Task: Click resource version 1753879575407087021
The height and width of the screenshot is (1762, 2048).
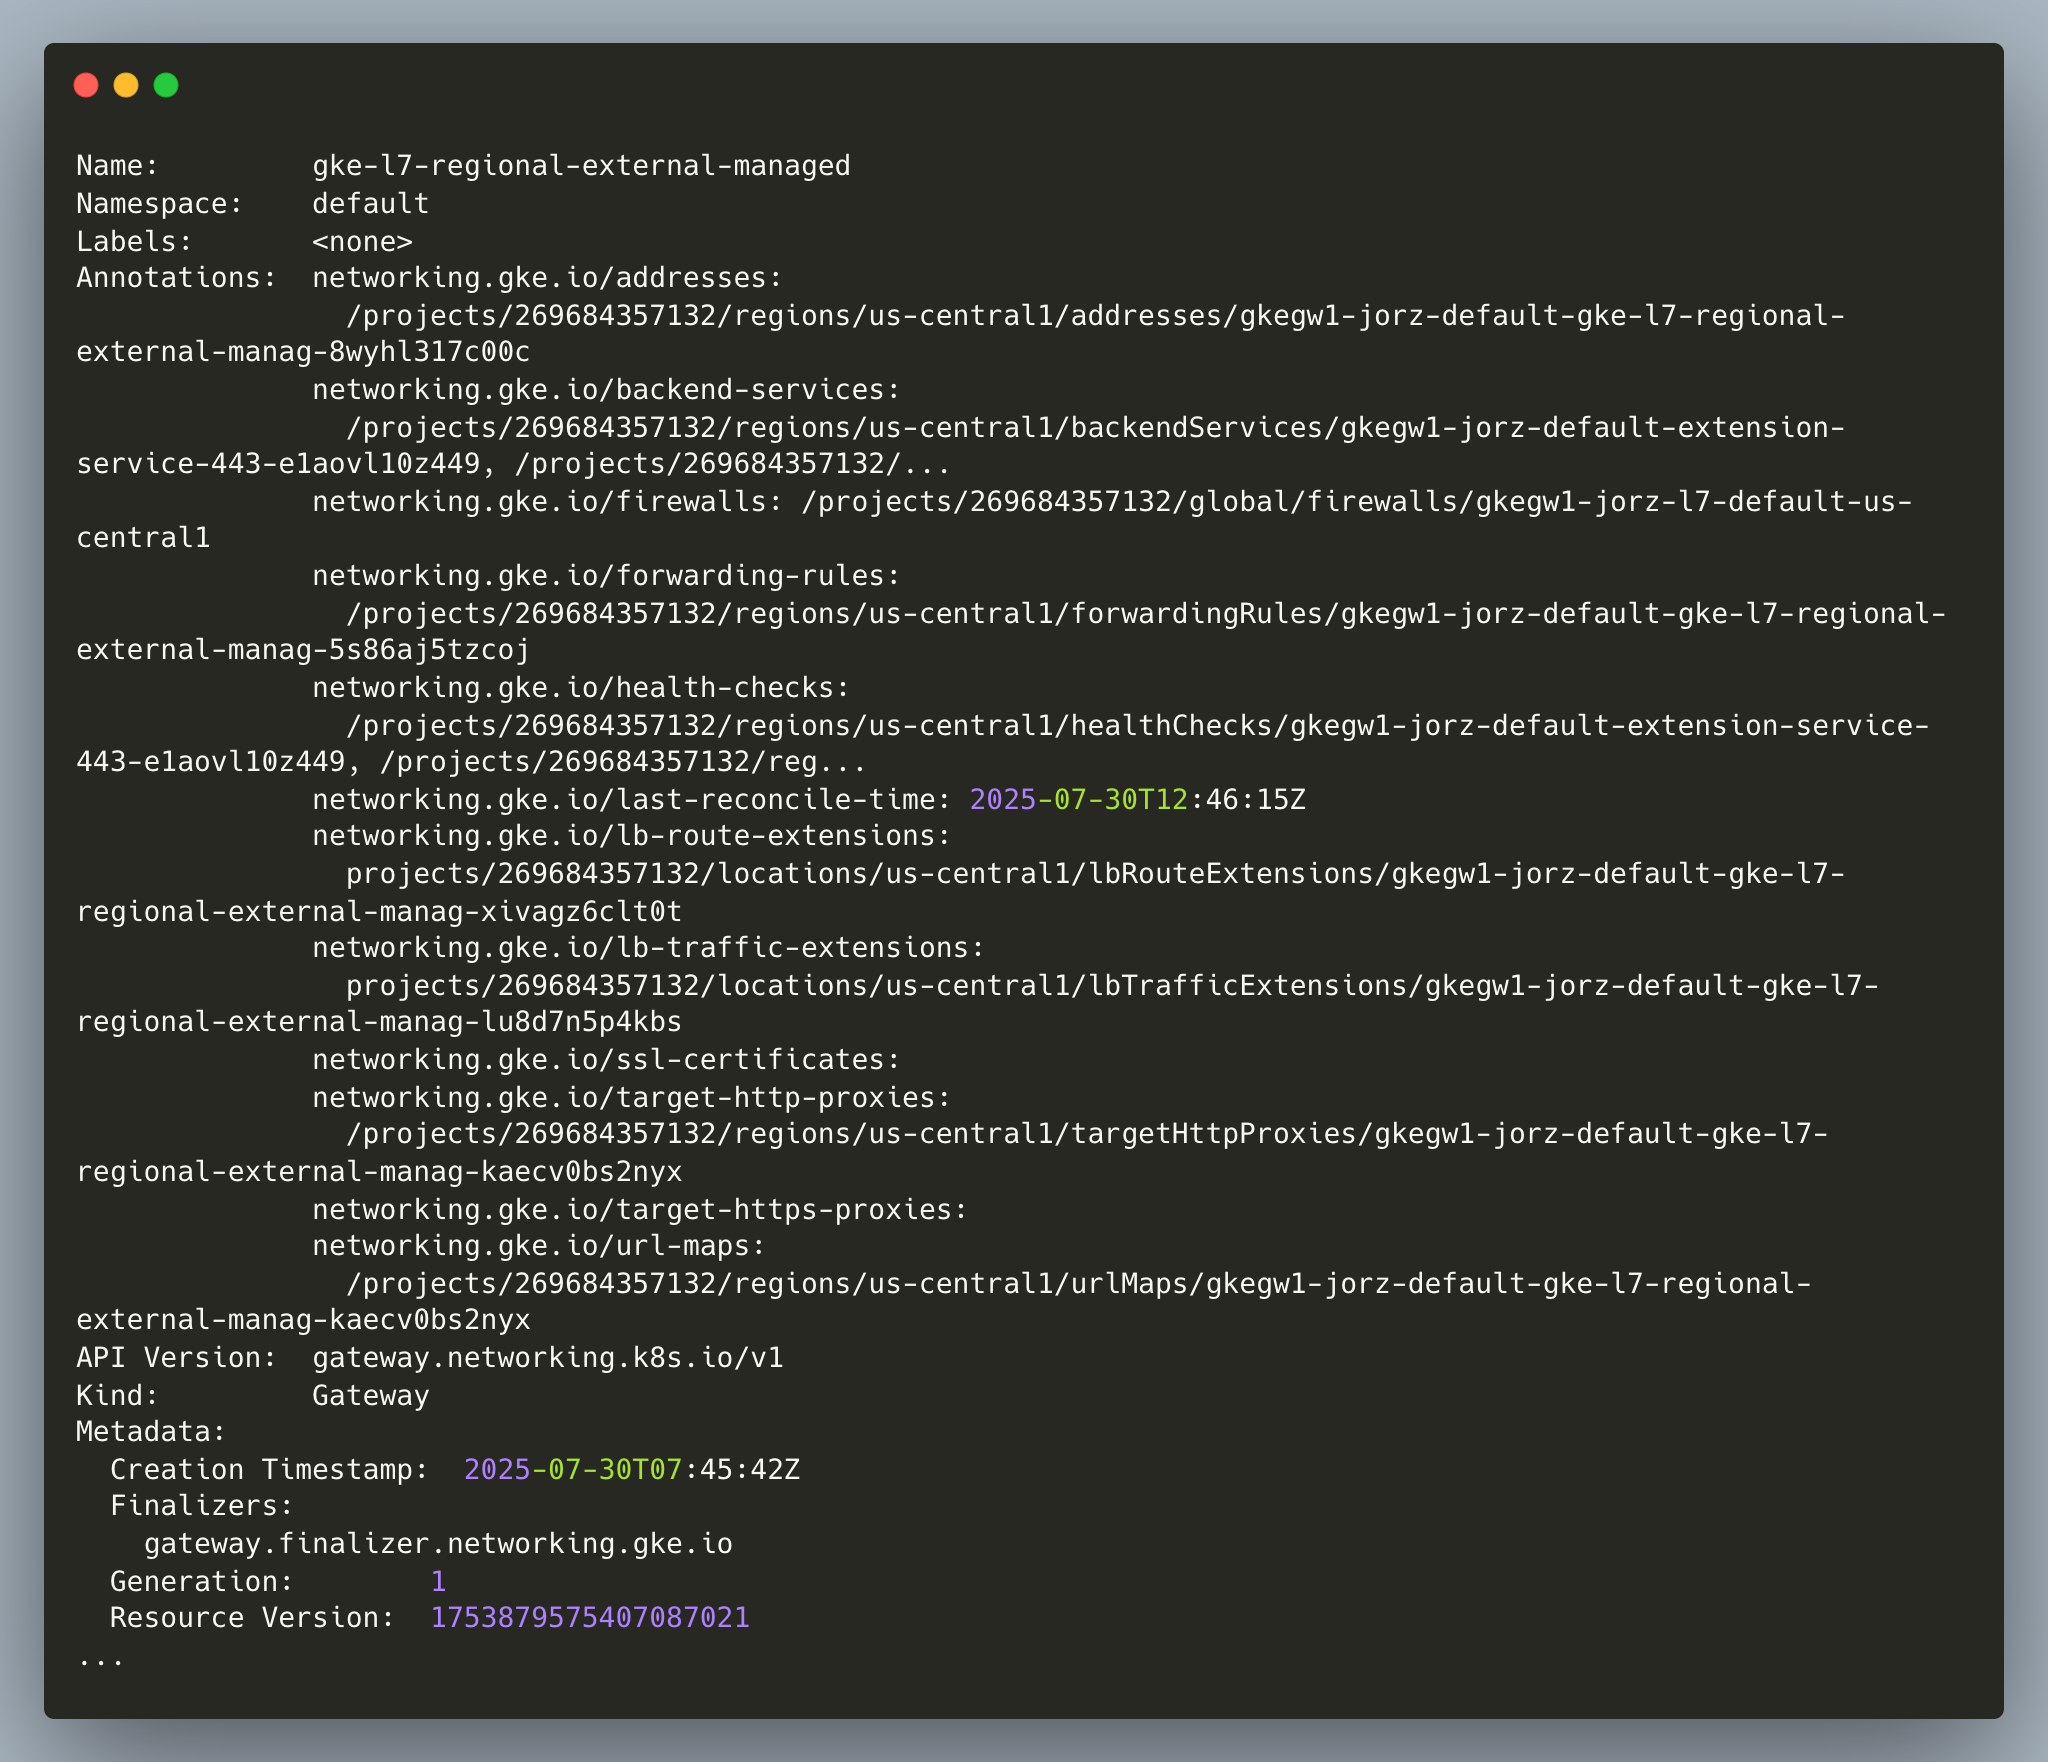Action: tap(590, 1618)
